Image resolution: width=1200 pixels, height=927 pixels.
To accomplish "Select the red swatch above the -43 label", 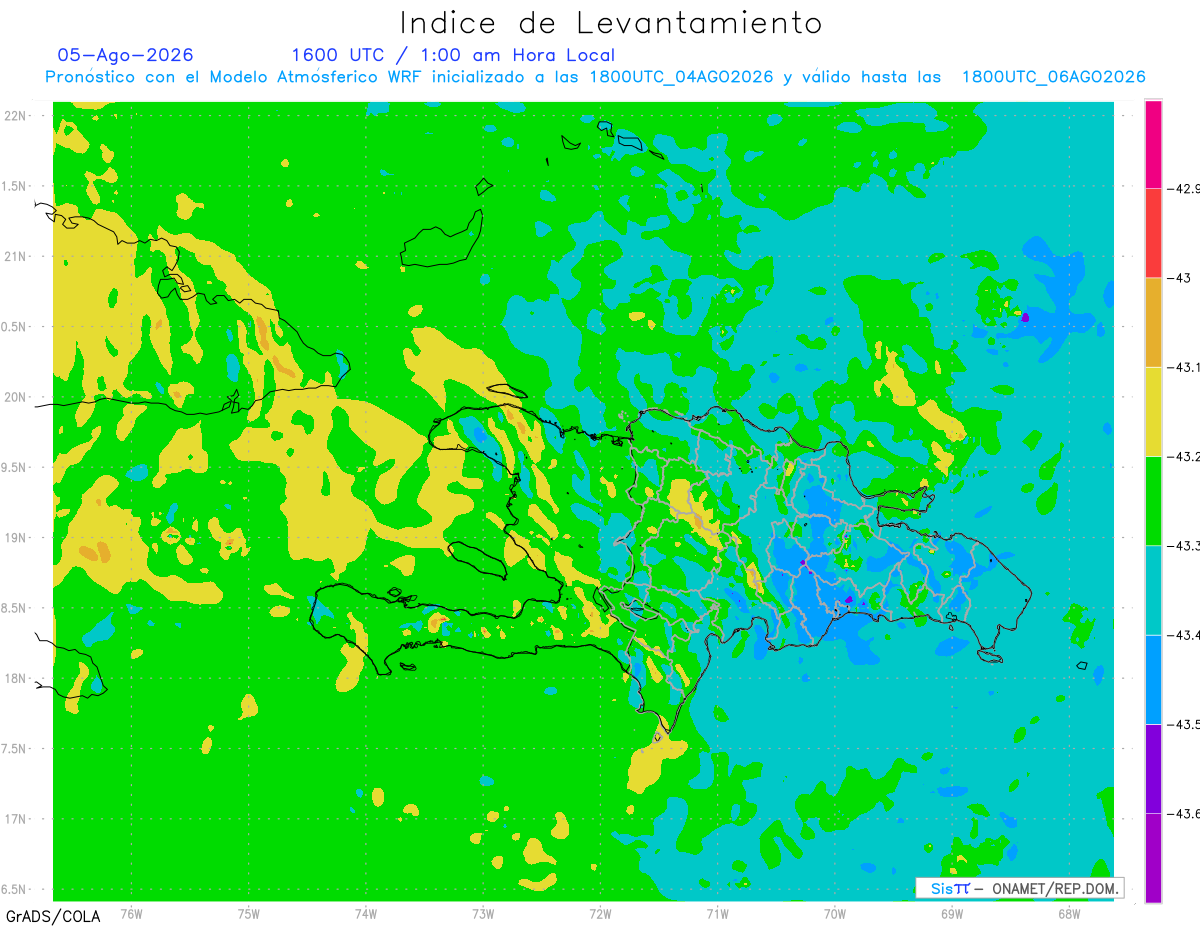I will (1153, 233).
